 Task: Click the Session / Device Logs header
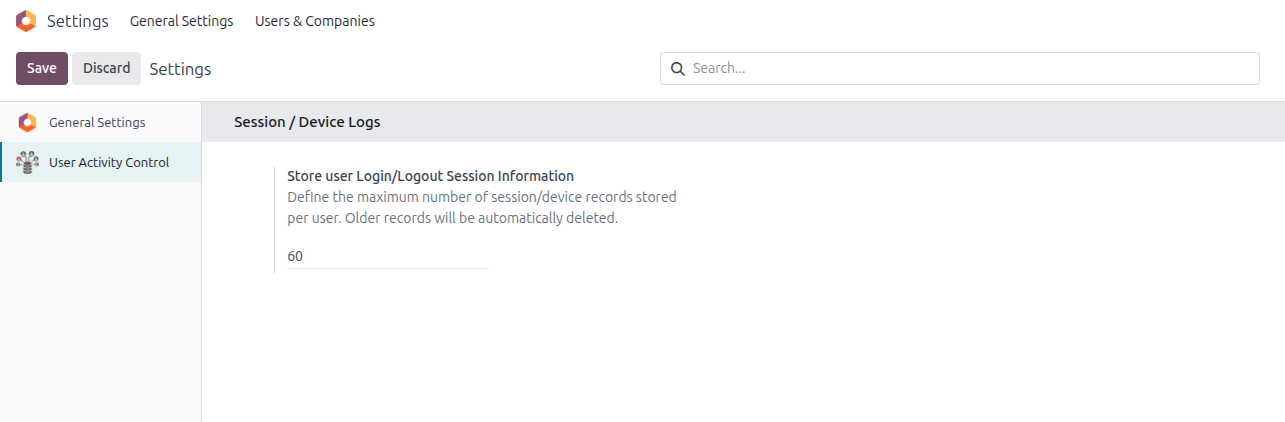(x=307, y=122)
